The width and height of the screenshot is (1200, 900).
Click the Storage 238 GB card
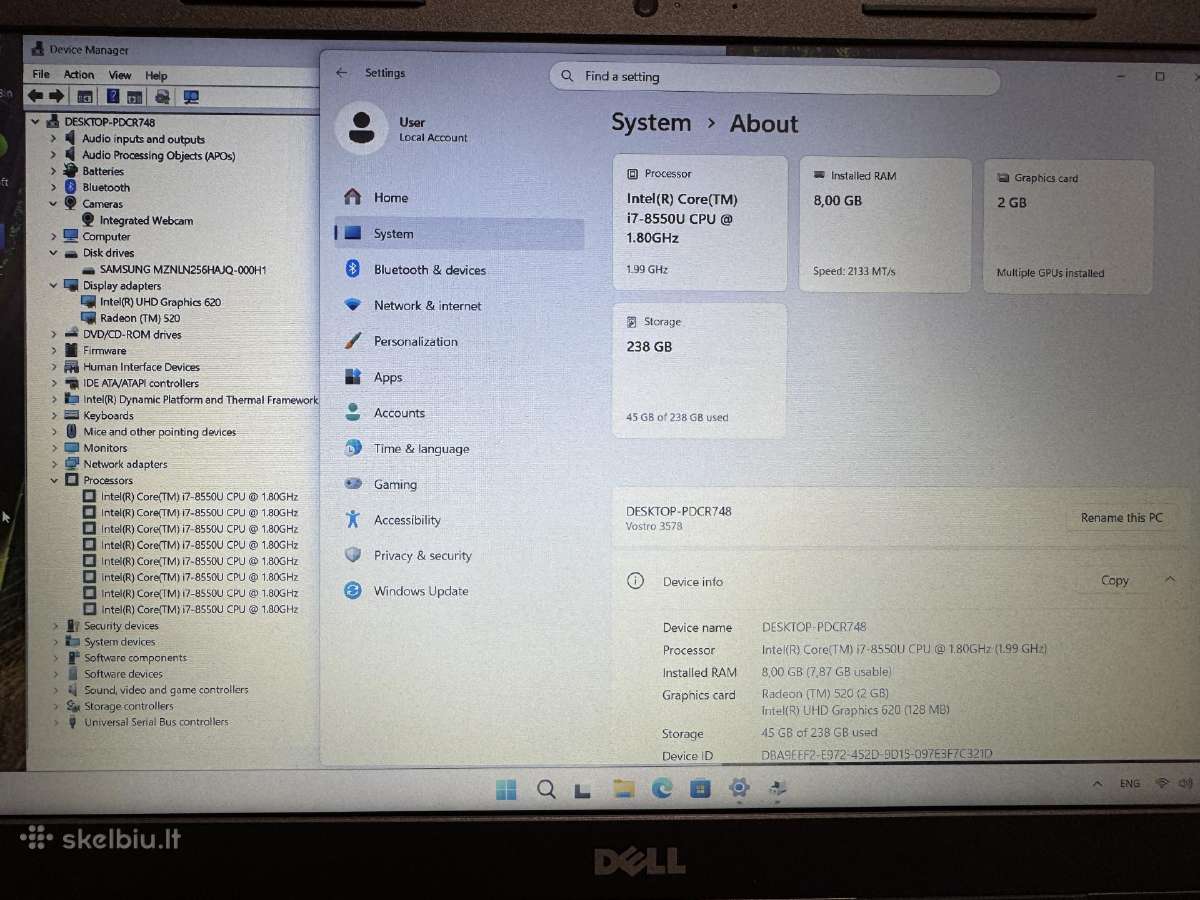(x=699, y=371)
